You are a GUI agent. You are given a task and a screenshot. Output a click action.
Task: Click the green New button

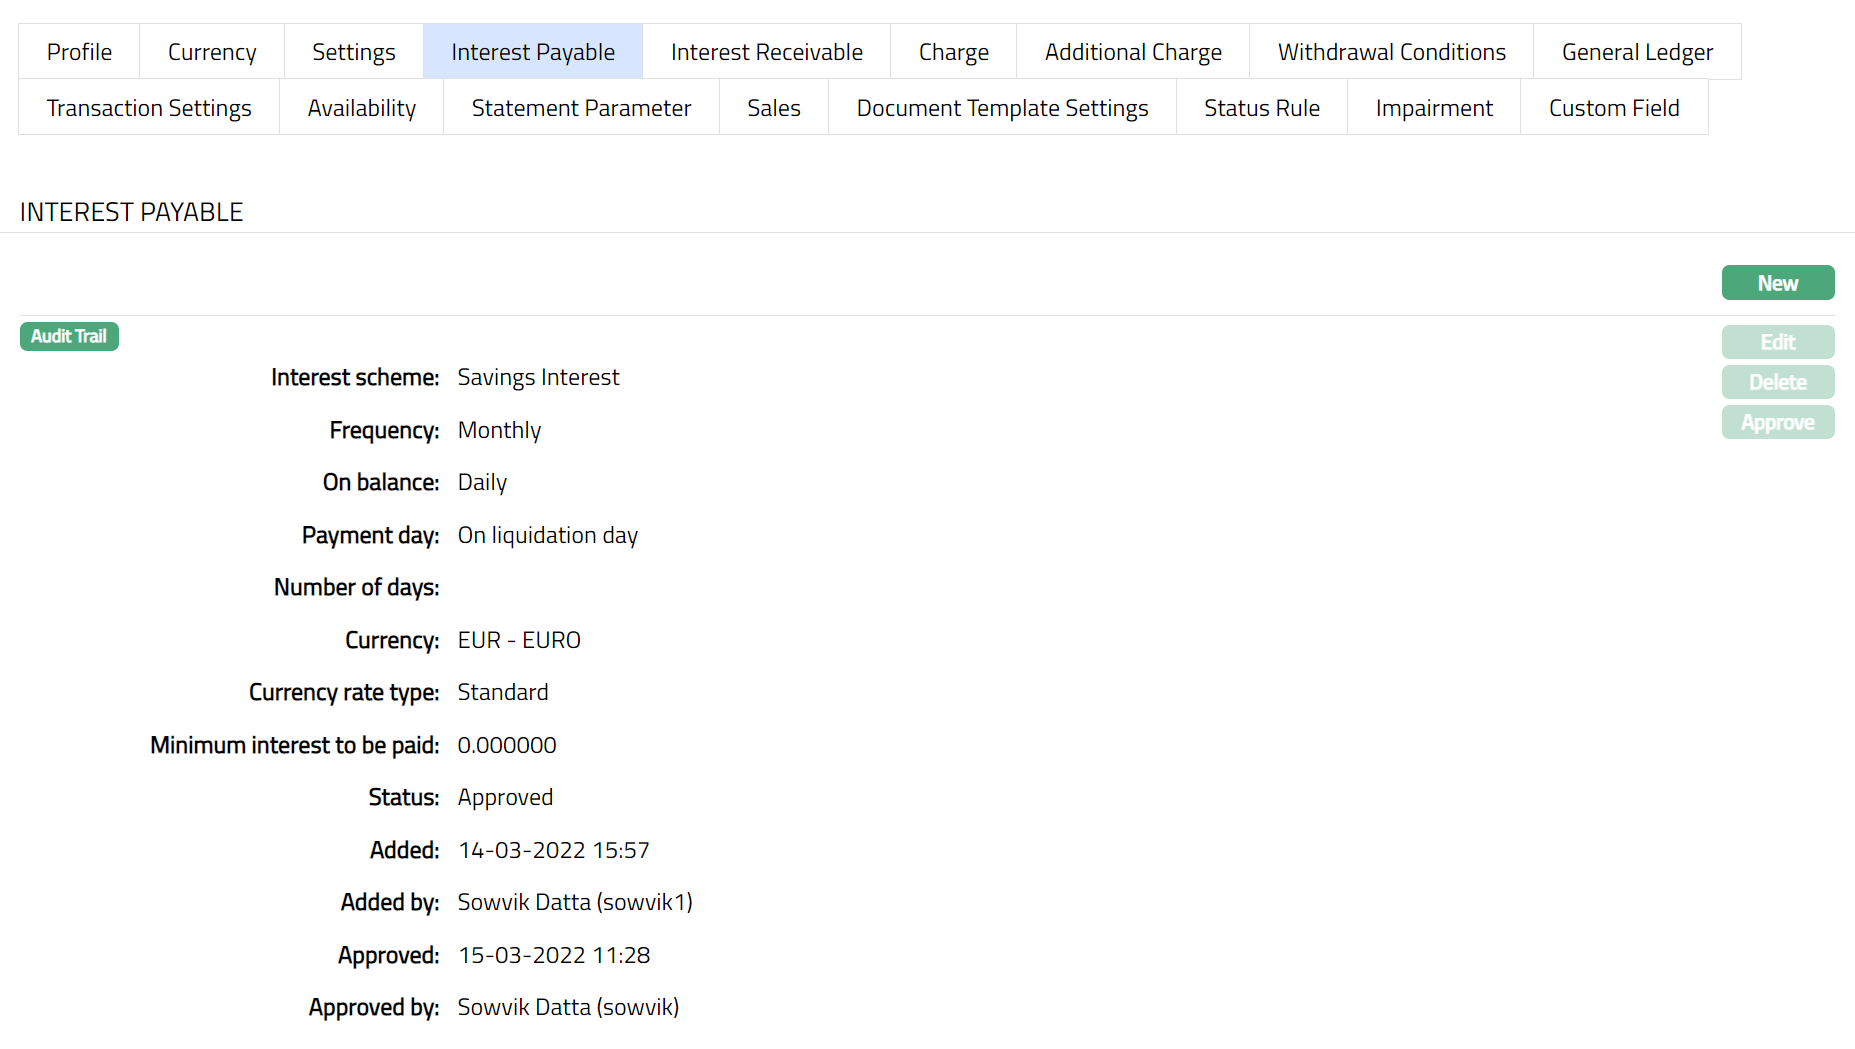click(x=1778, y=283)
